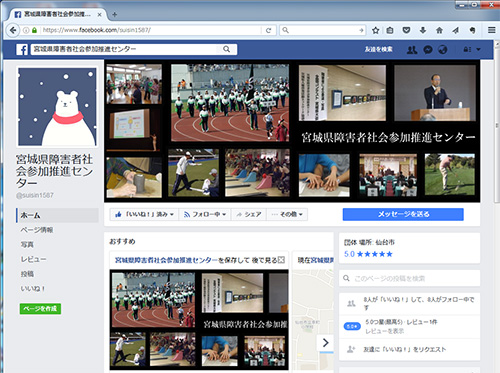Open the その他 dropdown menu
500x373 pixels.
click(287, 214)
